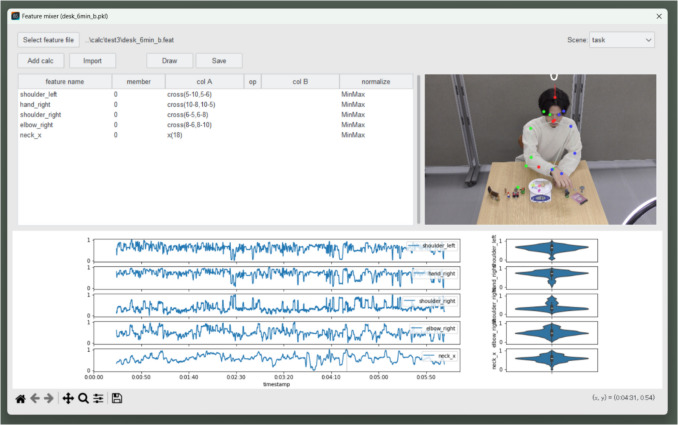Close the Feature mixer window
The width and height of the screenshot is (678, 425).
coord(659,16)
